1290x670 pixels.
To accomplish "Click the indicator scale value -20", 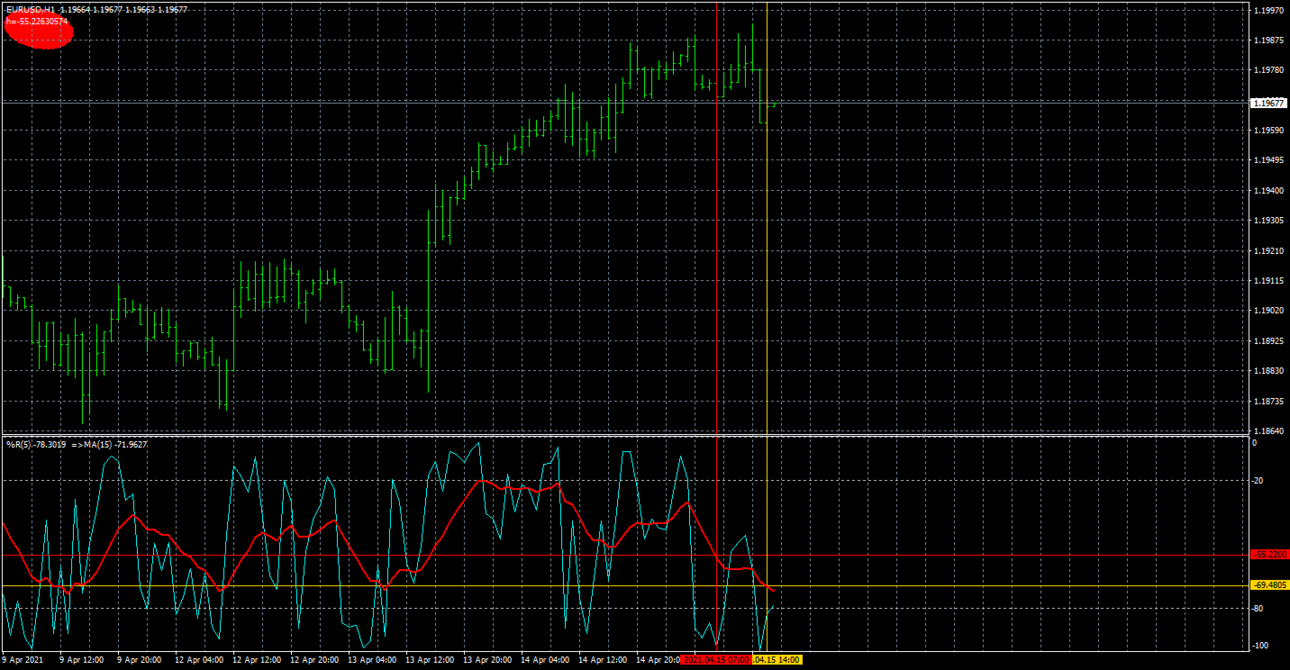I will [1258, 481].
